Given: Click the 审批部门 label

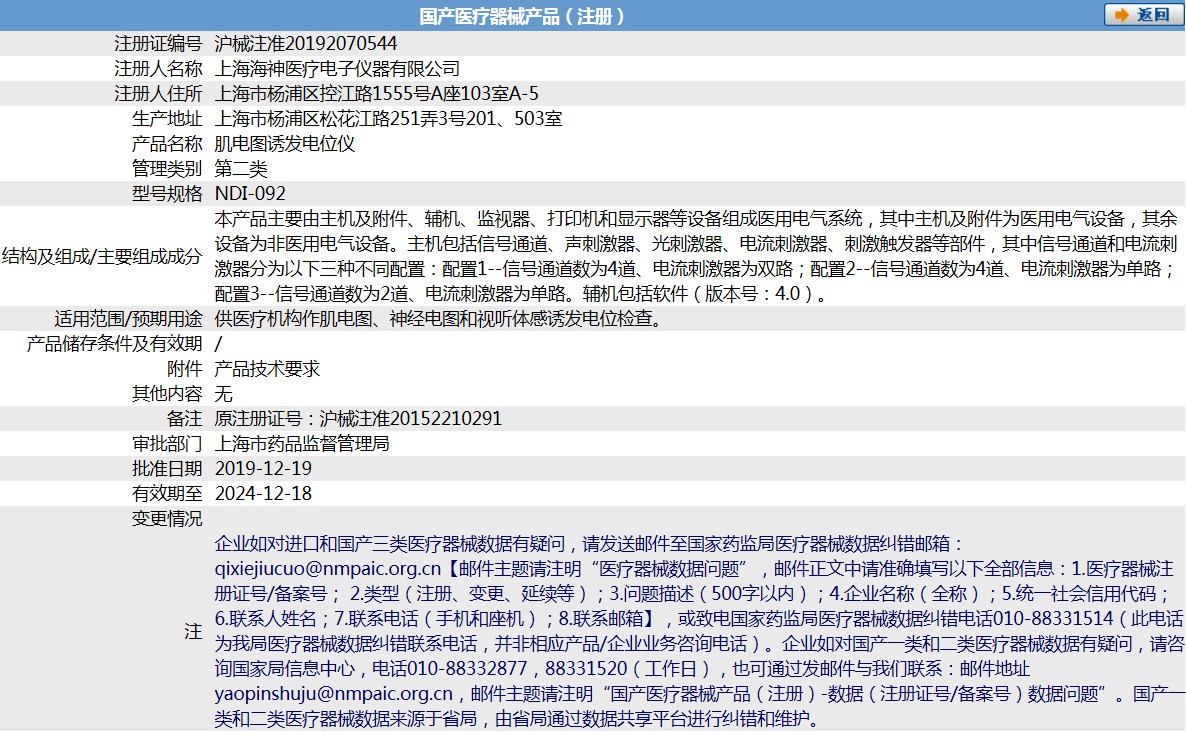Looking at the screenshot, I should [167, 443].
